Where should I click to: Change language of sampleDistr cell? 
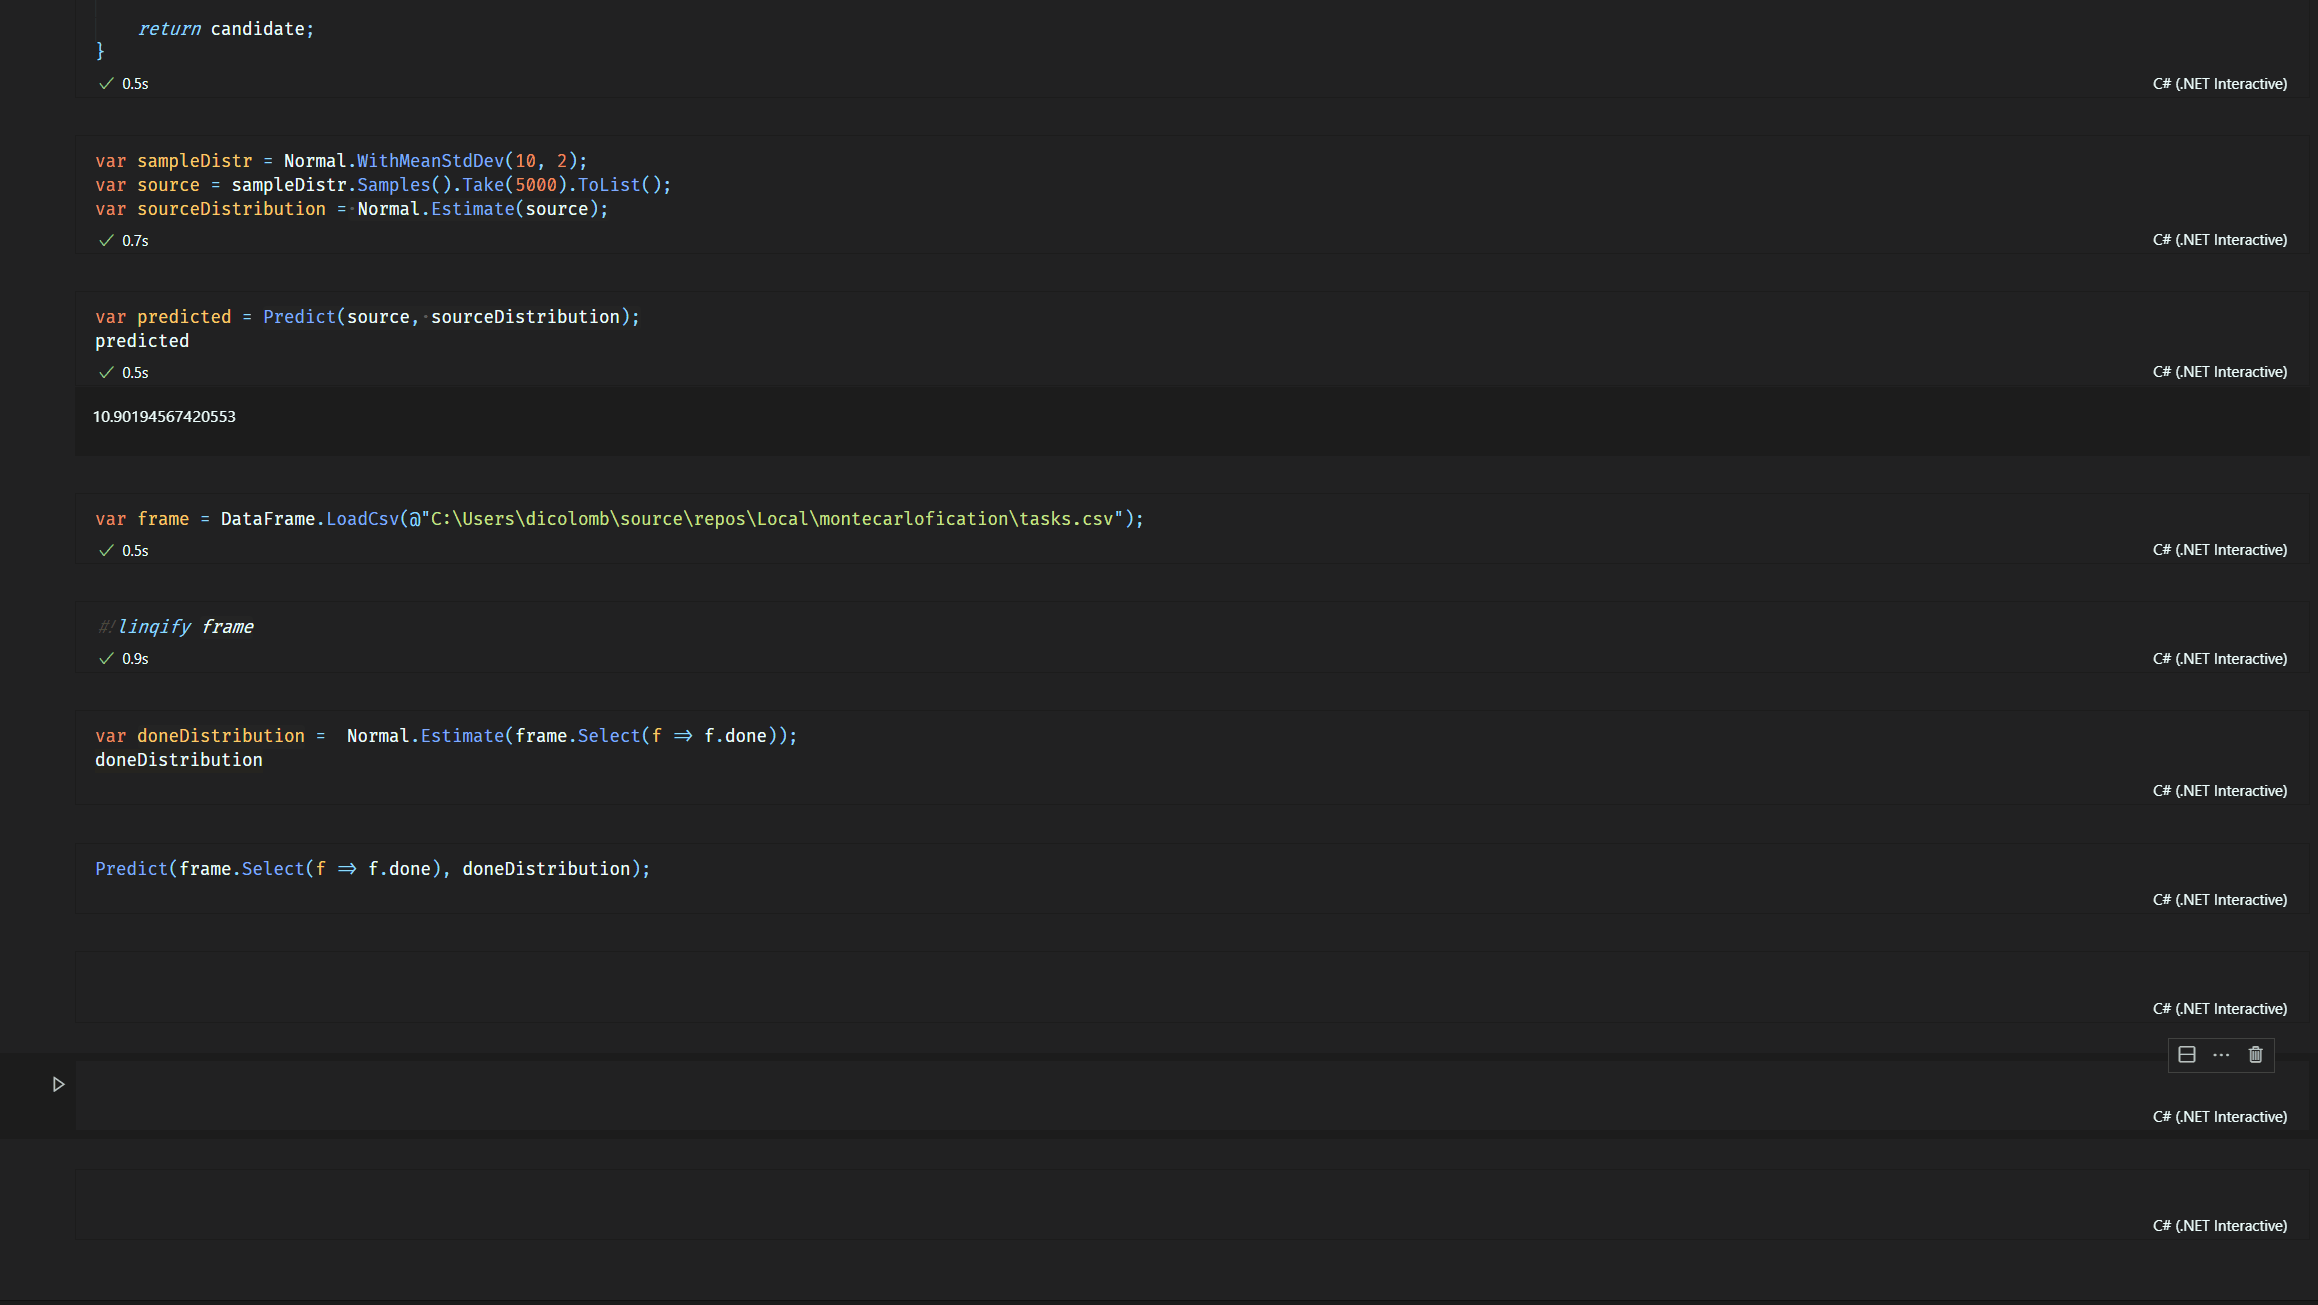click(2219, 240)
